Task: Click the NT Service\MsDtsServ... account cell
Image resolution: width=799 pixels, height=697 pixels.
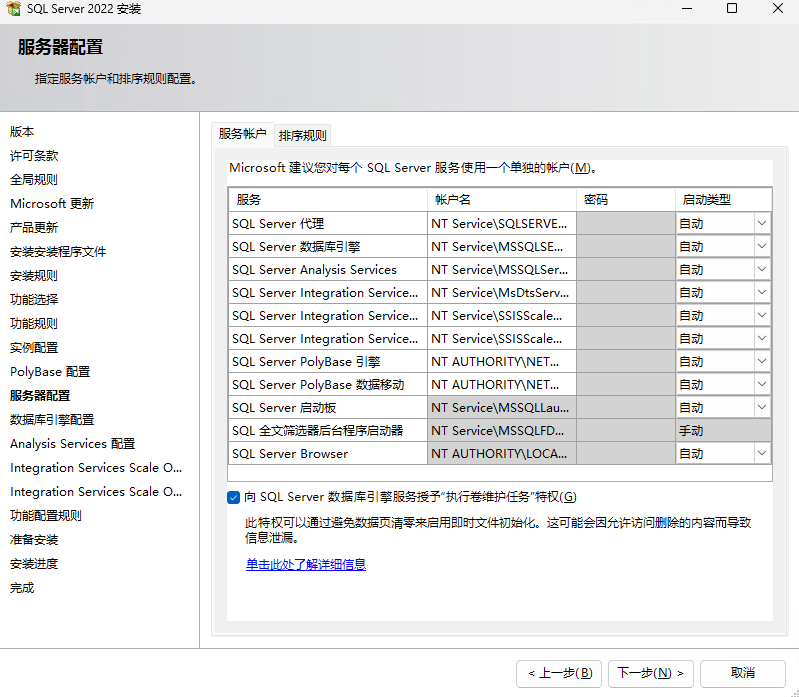Action: point(502,292)
